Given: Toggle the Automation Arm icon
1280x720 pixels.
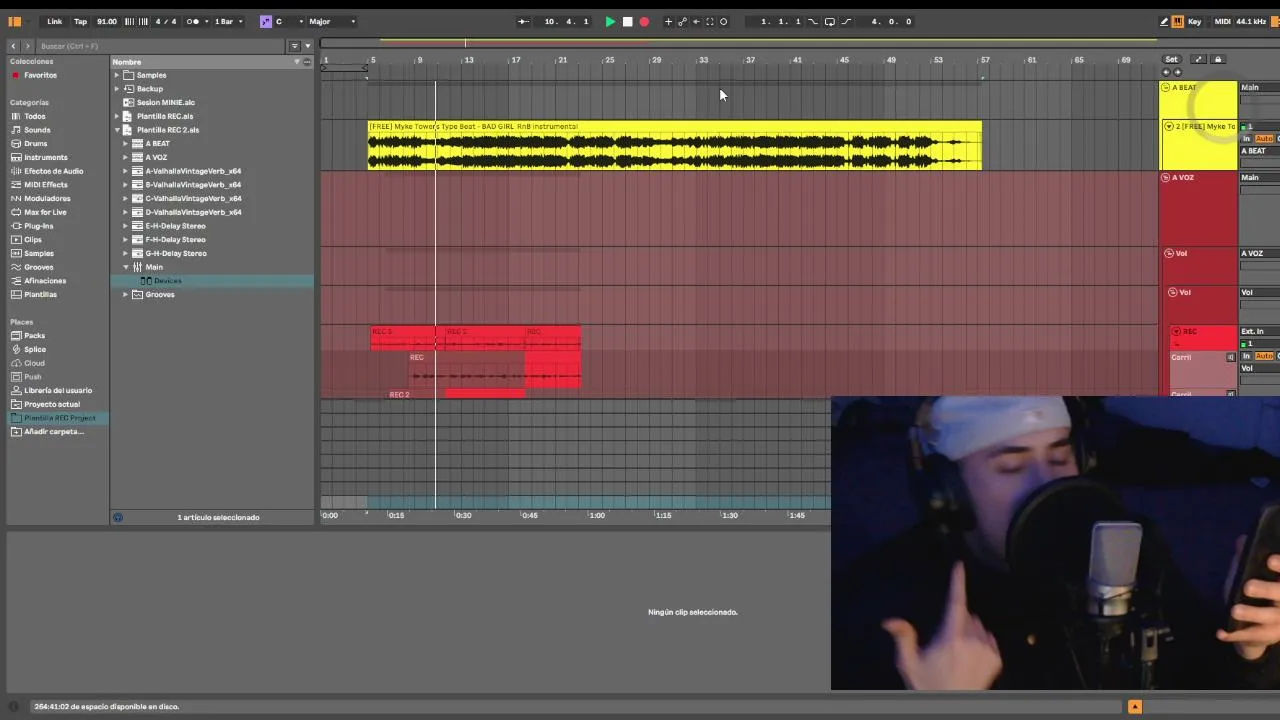Looking at the screenshot, I should click(x=682, y=21).
